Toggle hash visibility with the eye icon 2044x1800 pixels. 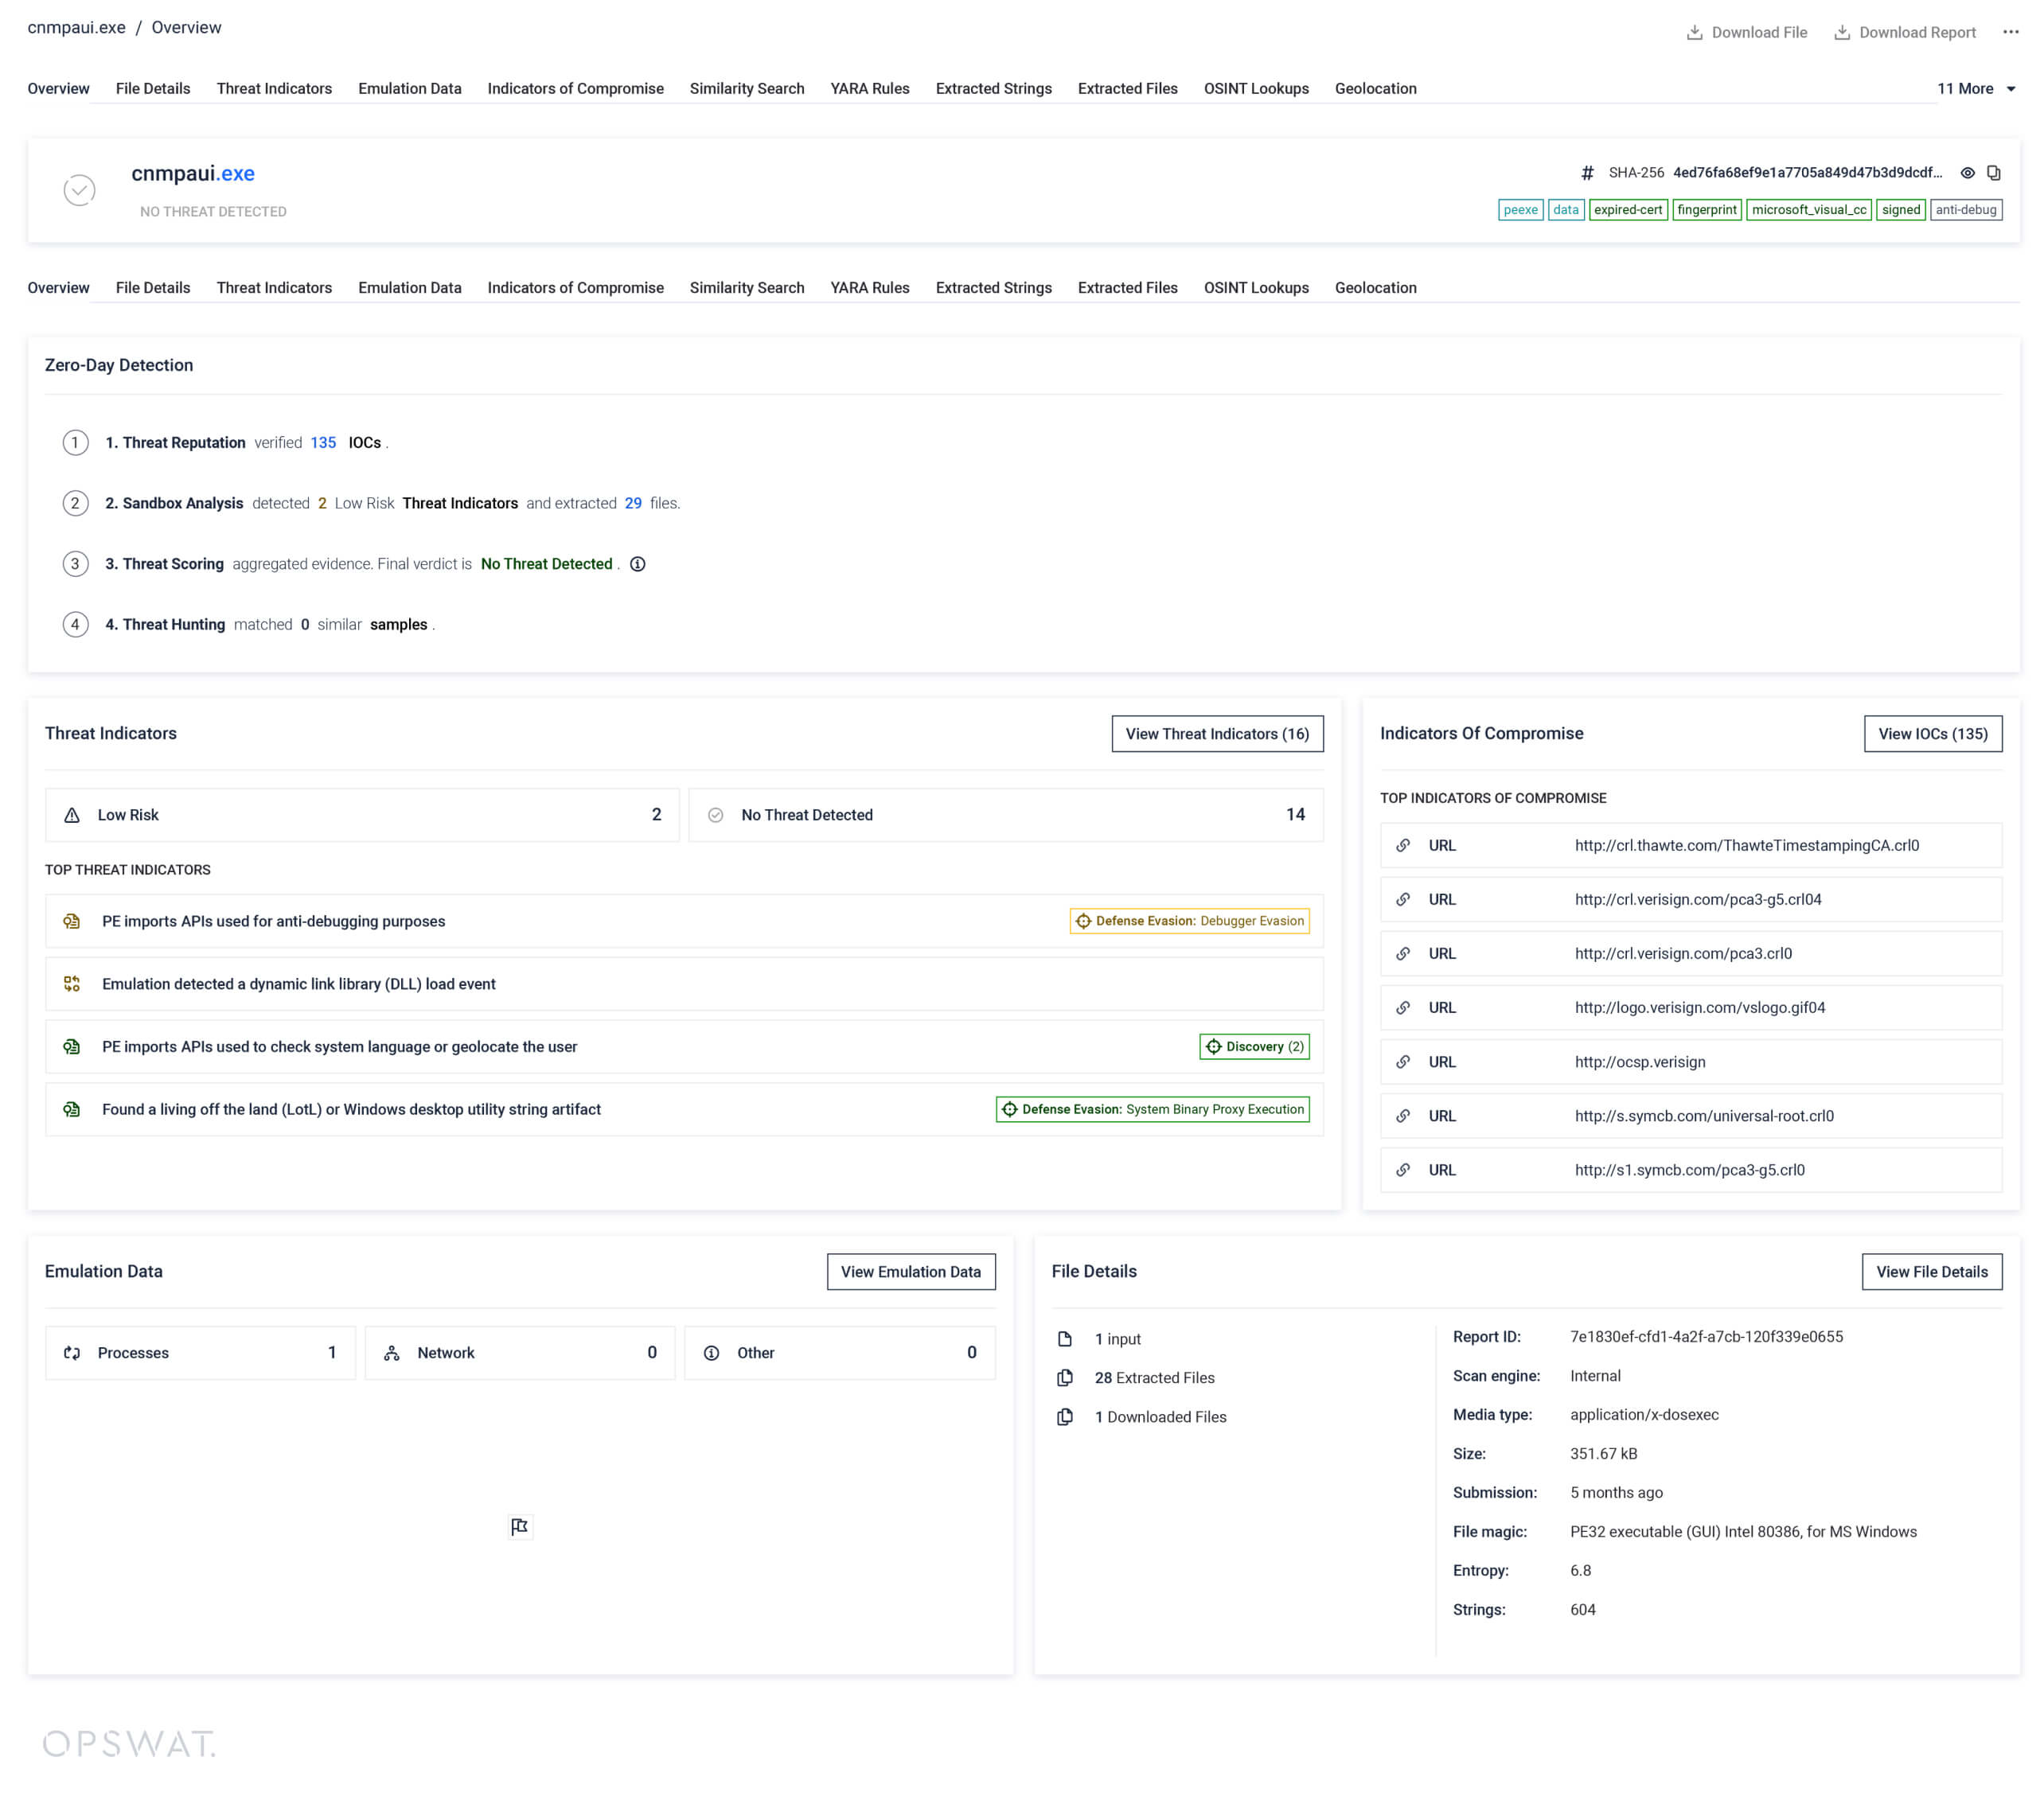pos(1967,173)
